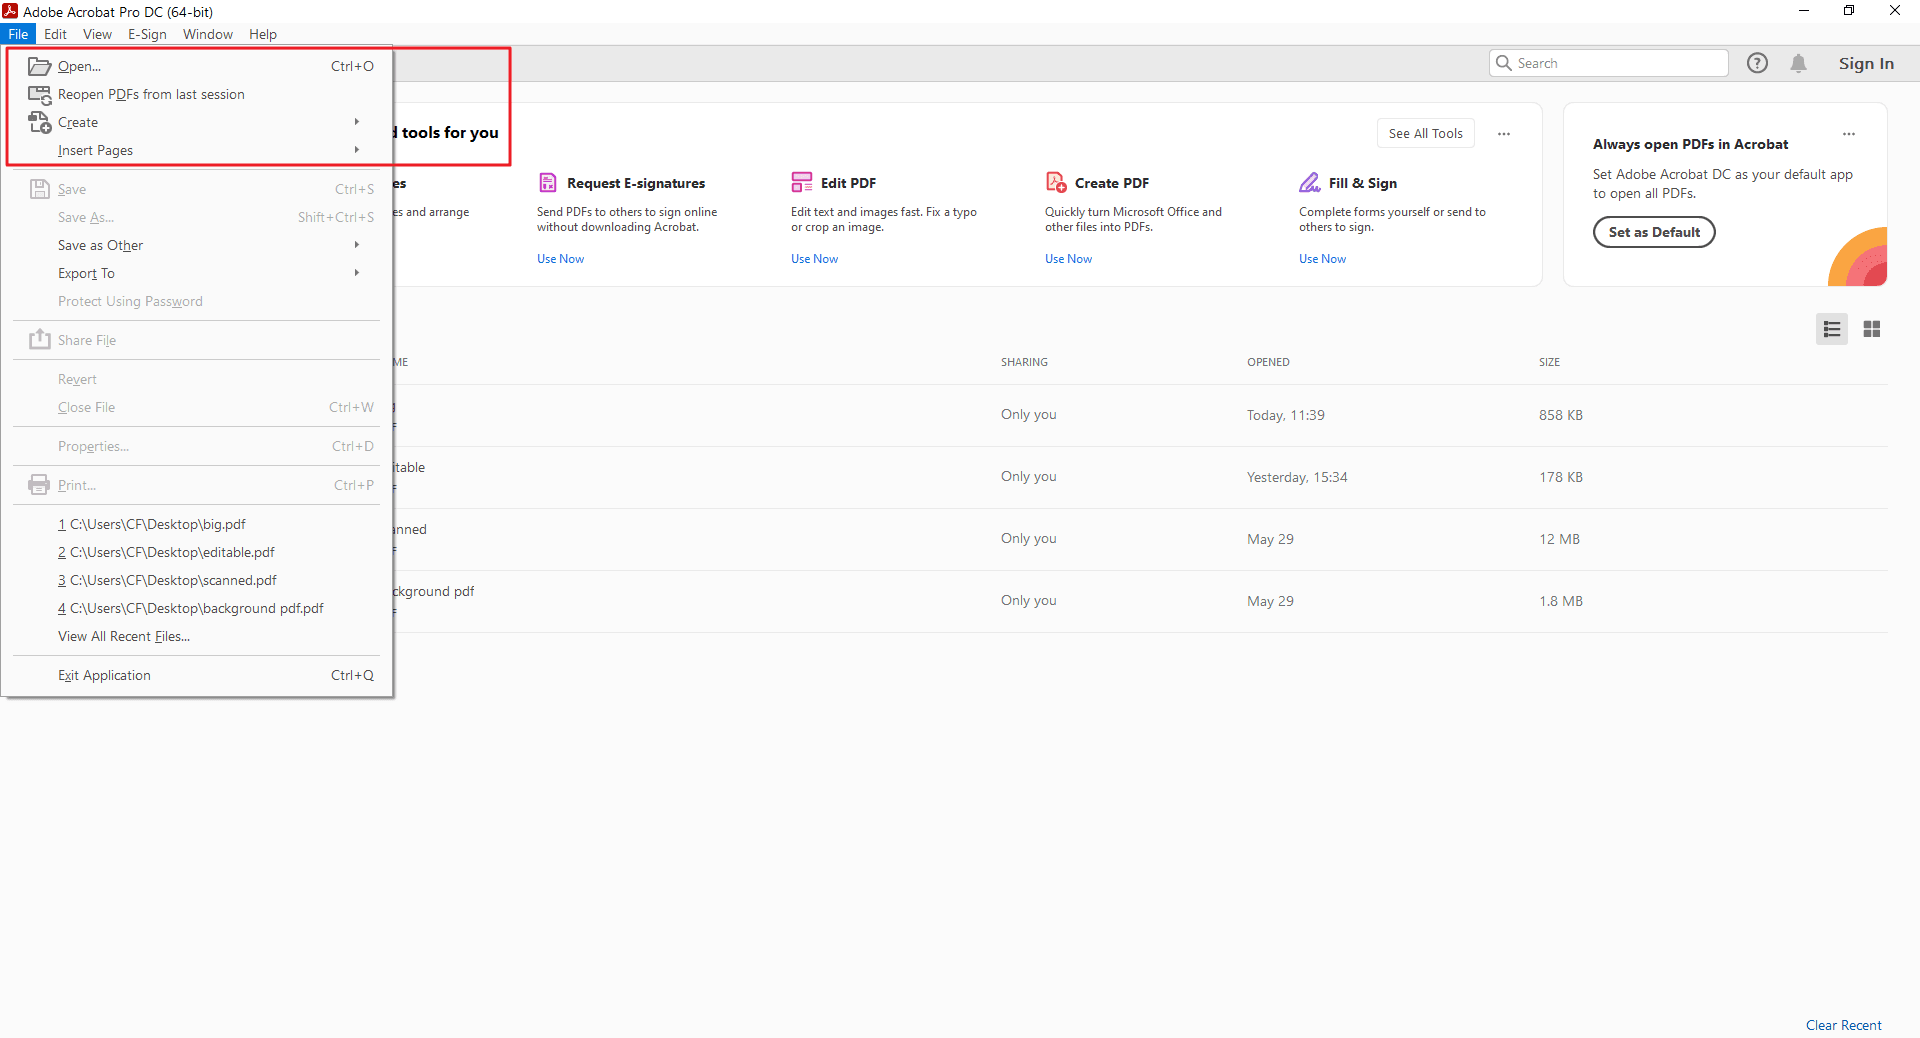
Task: Launch the Fill & Sign tool
Action: [1310, 182]
